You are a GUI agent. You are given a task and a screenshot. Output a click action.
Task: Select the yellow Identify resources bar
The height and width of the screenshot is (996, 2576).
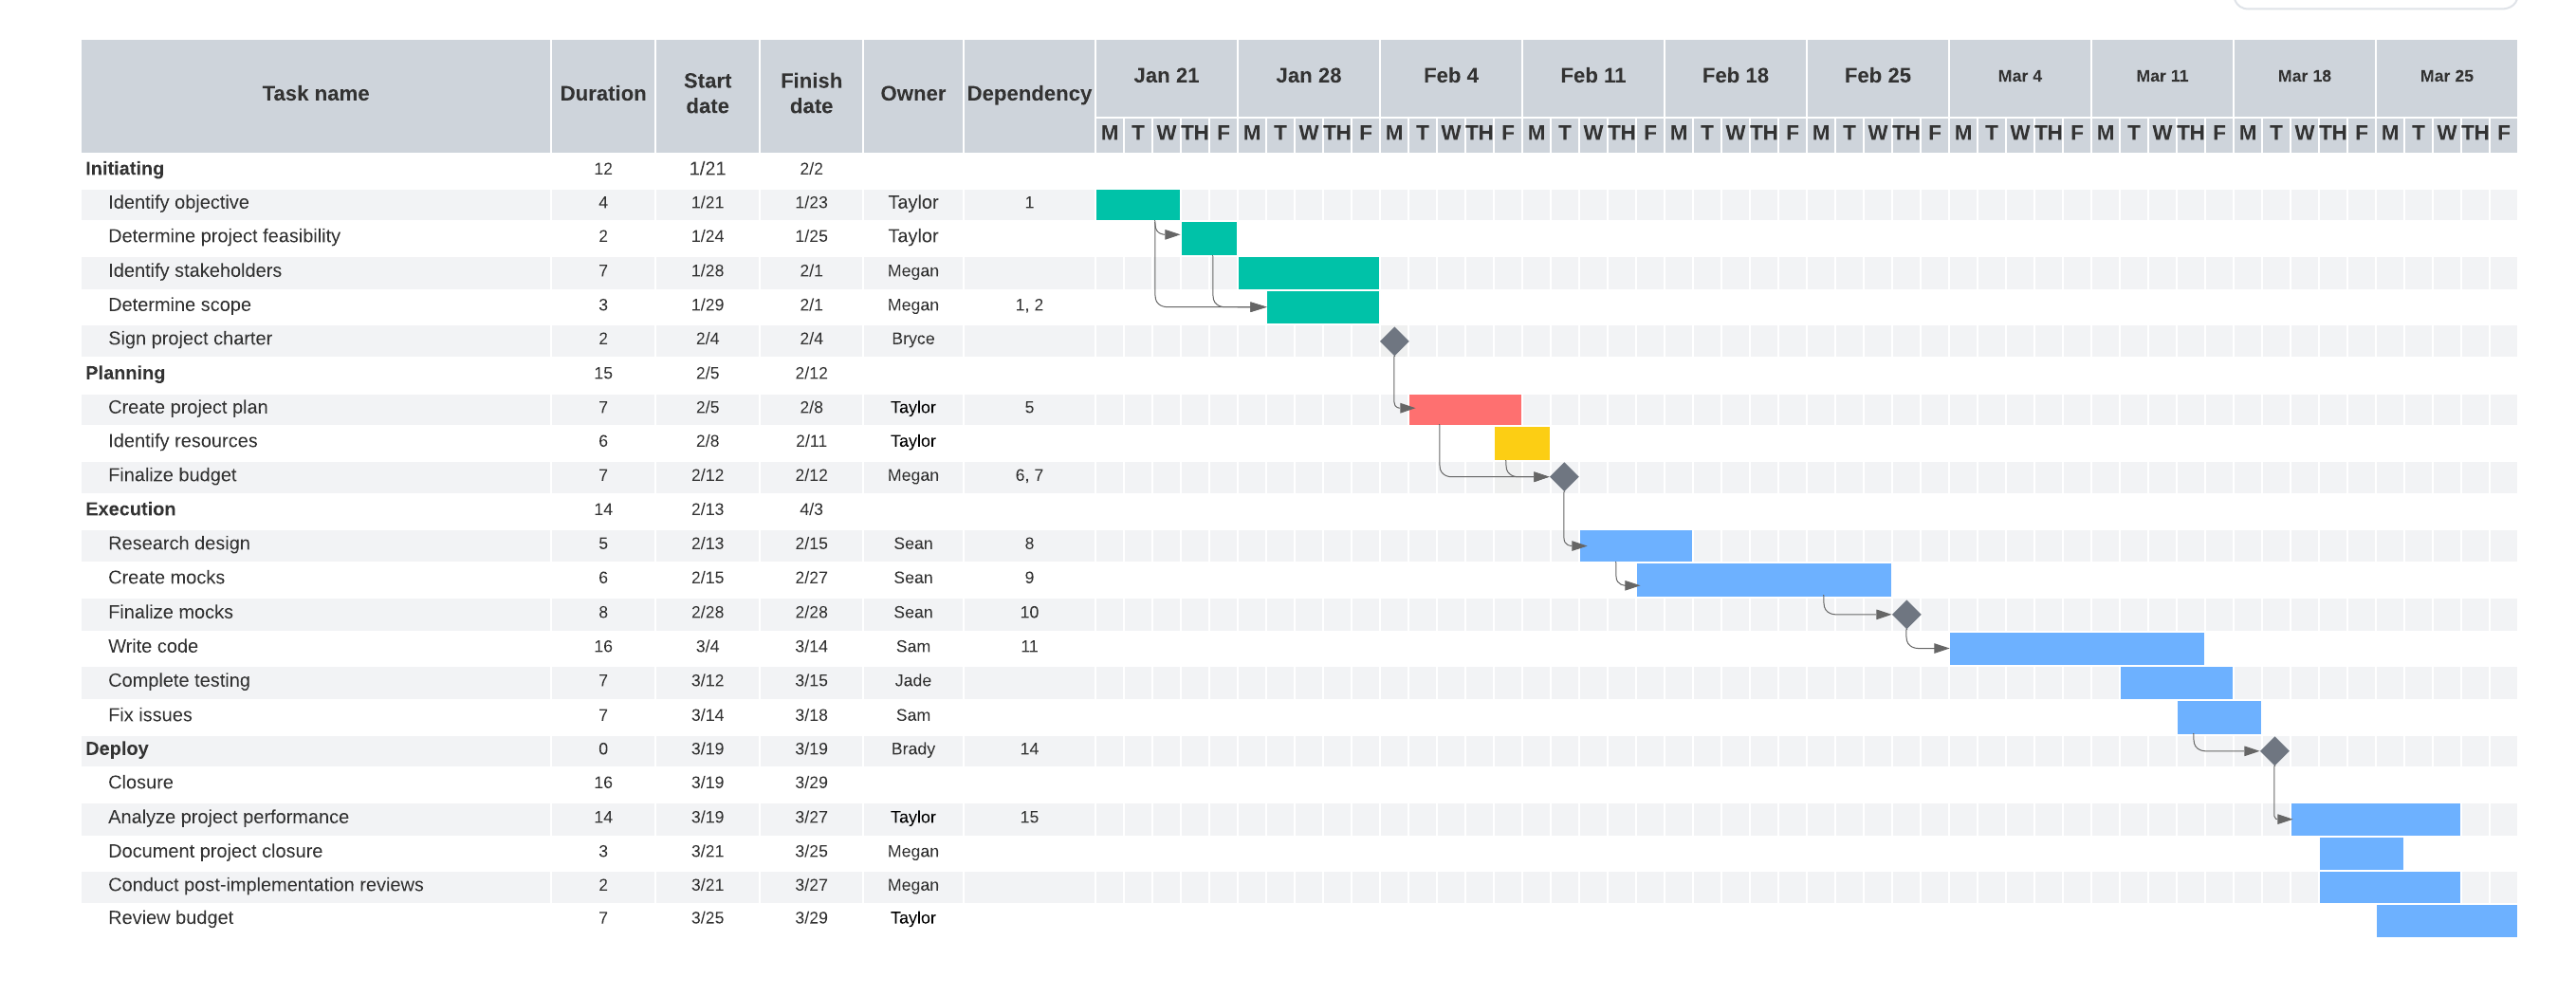point(1521,443)
